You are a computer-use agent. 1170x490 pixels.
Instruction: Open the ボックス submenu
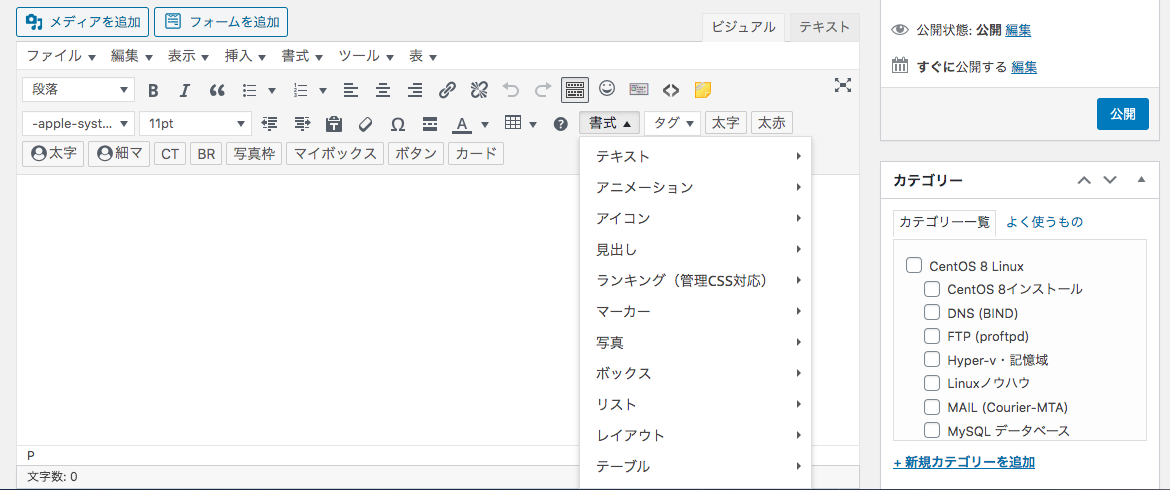(695, 373)
